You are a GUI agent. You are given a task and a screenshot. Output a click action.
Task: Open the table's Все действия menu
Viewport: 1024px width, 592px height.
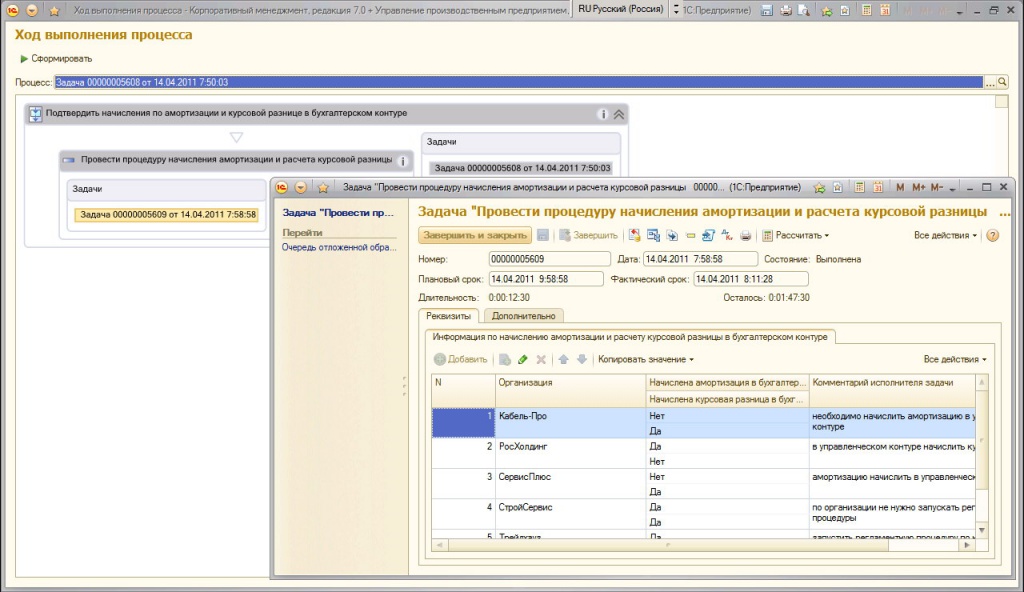point(955,359)
